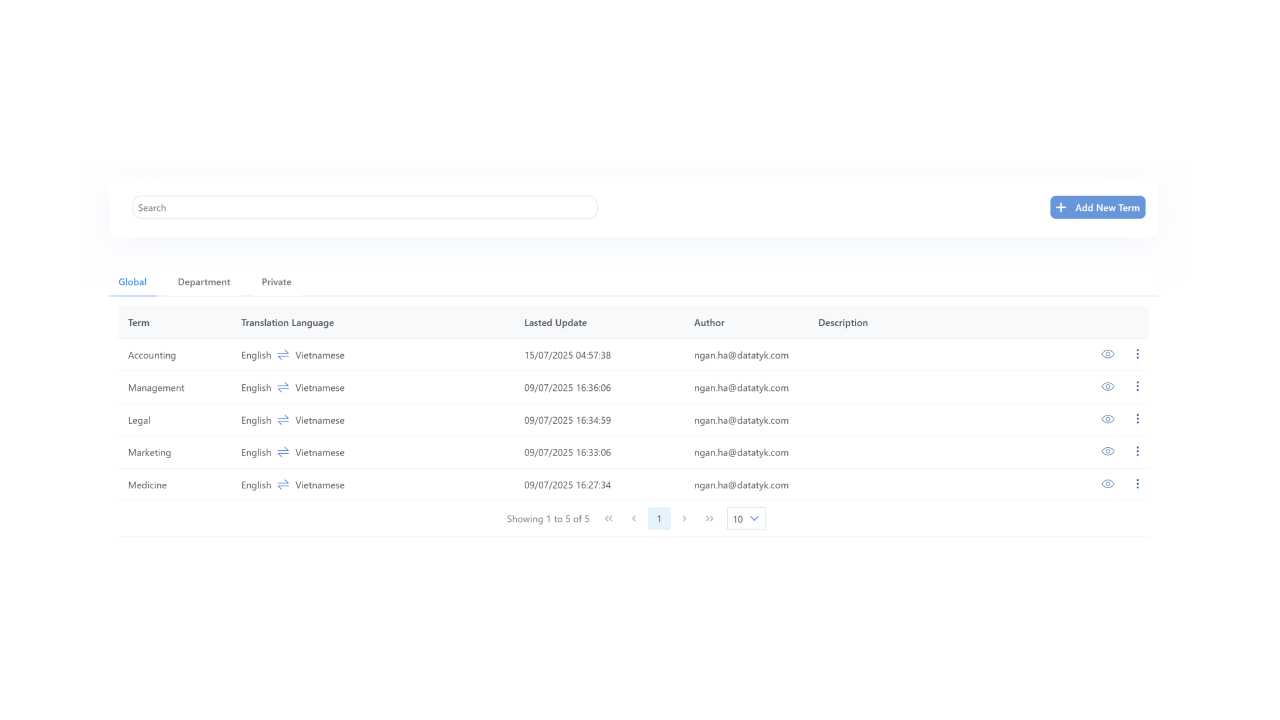Click the swap arrows icon in Medicine row
Image resolution: width=1280 pixels, height=720 pixels.
point(283,485)
